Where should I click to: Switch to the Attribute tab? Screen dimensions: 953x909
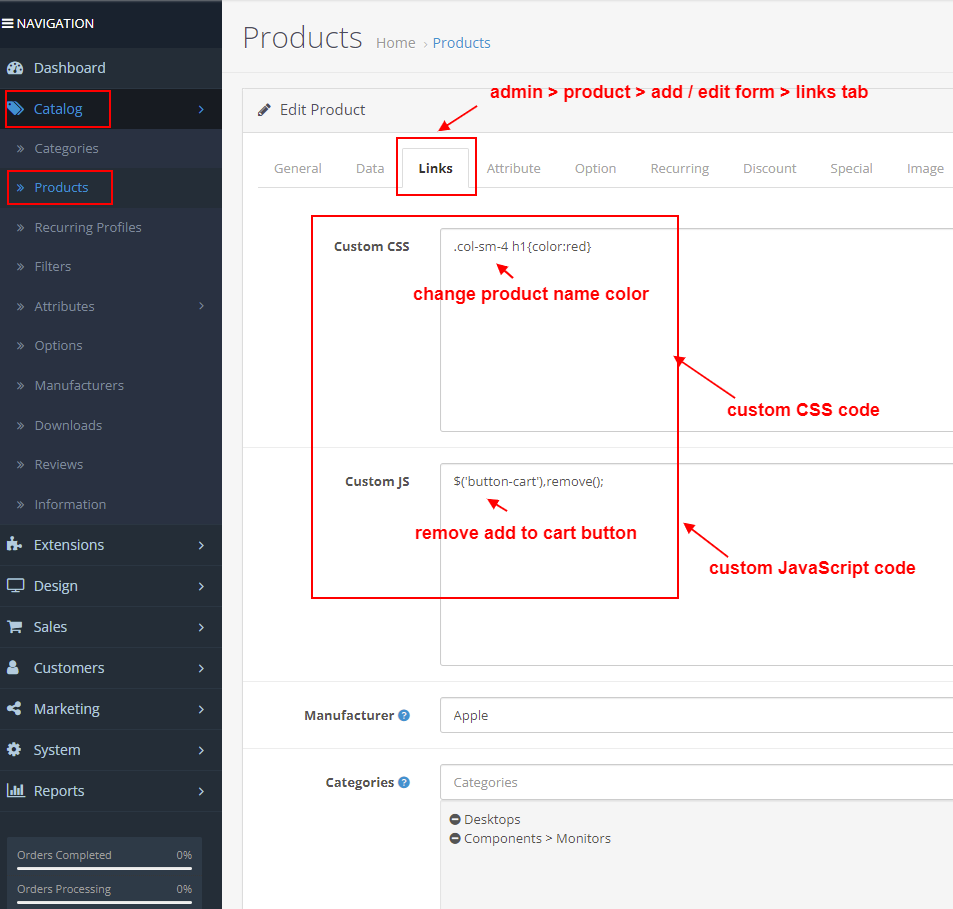[513, 168]
